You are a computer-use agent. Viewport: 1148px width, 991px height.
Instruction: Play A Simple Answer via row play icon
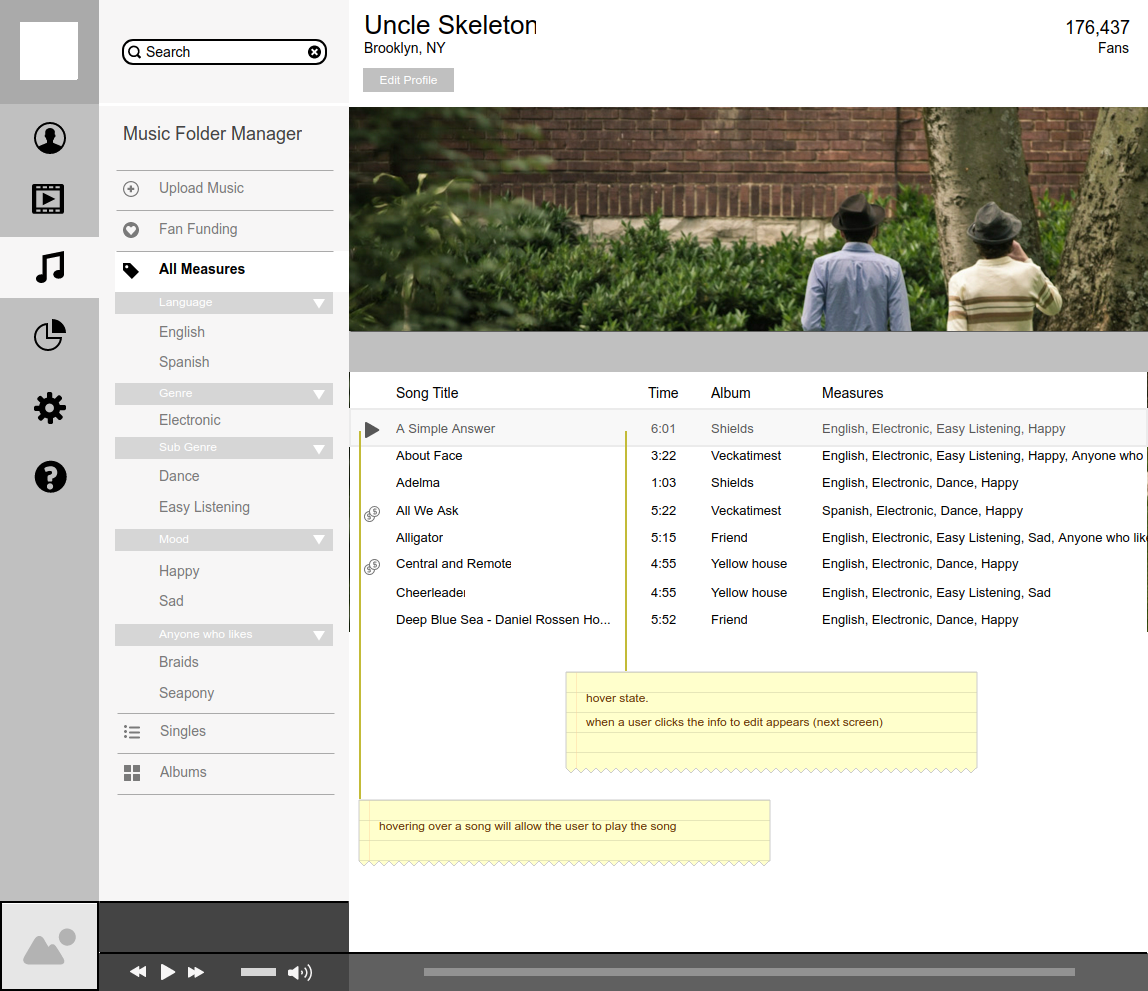(372, 430)
